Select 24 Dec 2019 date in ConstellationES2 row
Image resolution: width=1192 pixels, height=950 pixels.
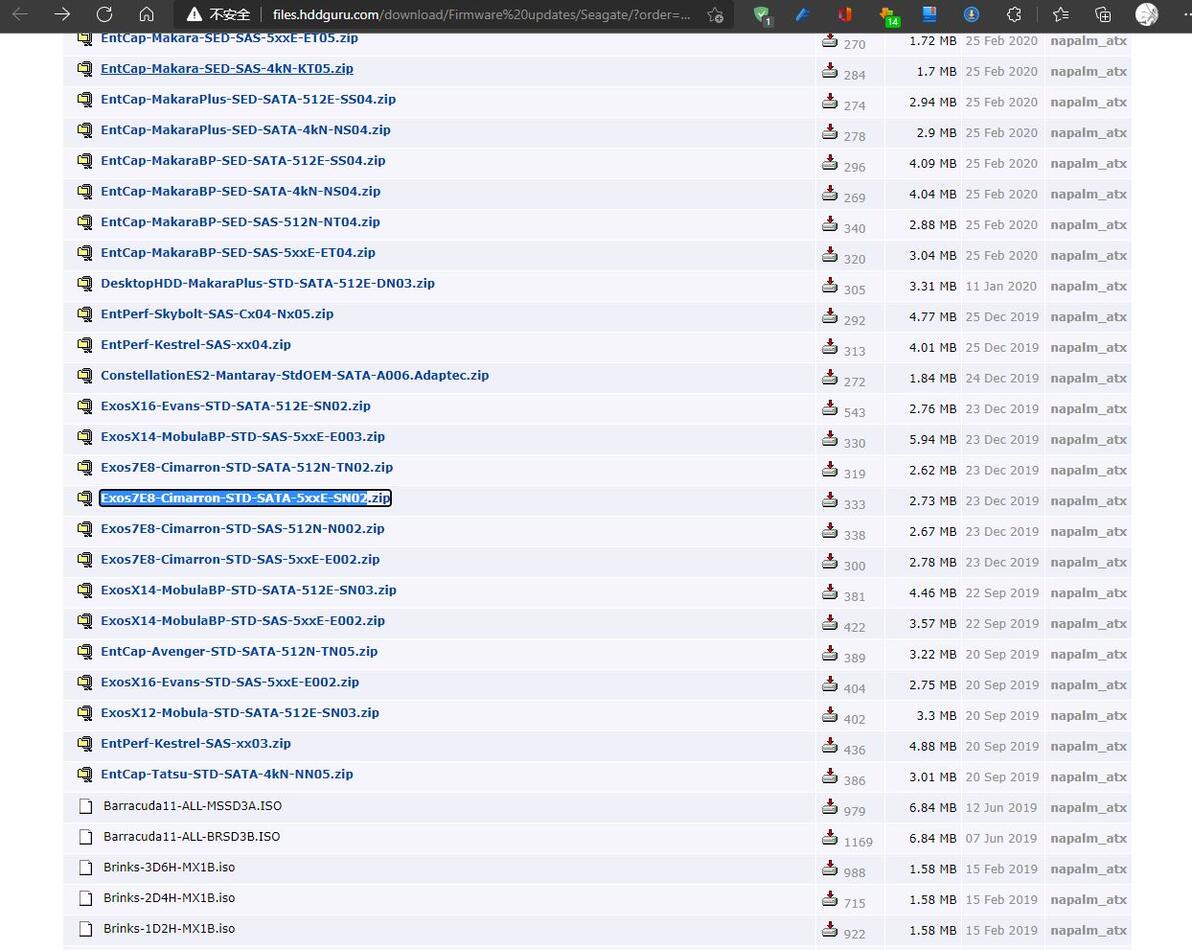click(x=1002, y=378)
